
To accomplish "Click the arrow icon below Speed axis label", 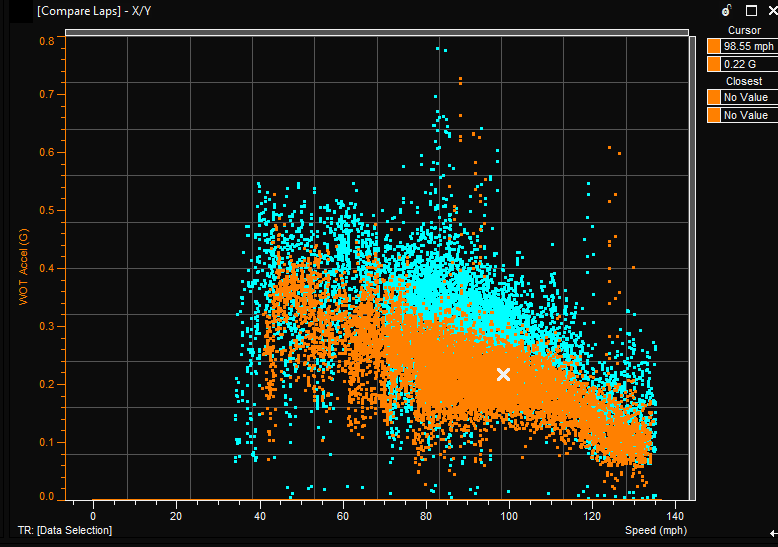I will [774, 534].
